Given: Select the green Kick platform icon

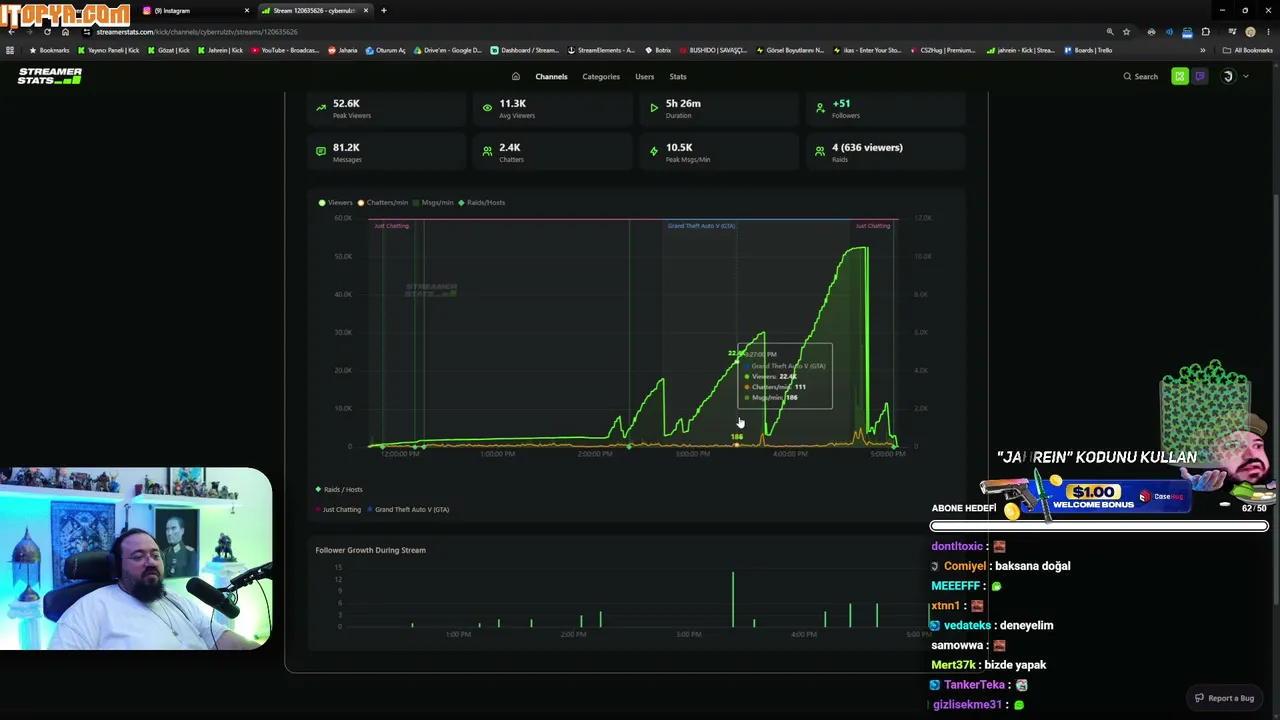Looking at the screenshot, I should pos(1180,77).
